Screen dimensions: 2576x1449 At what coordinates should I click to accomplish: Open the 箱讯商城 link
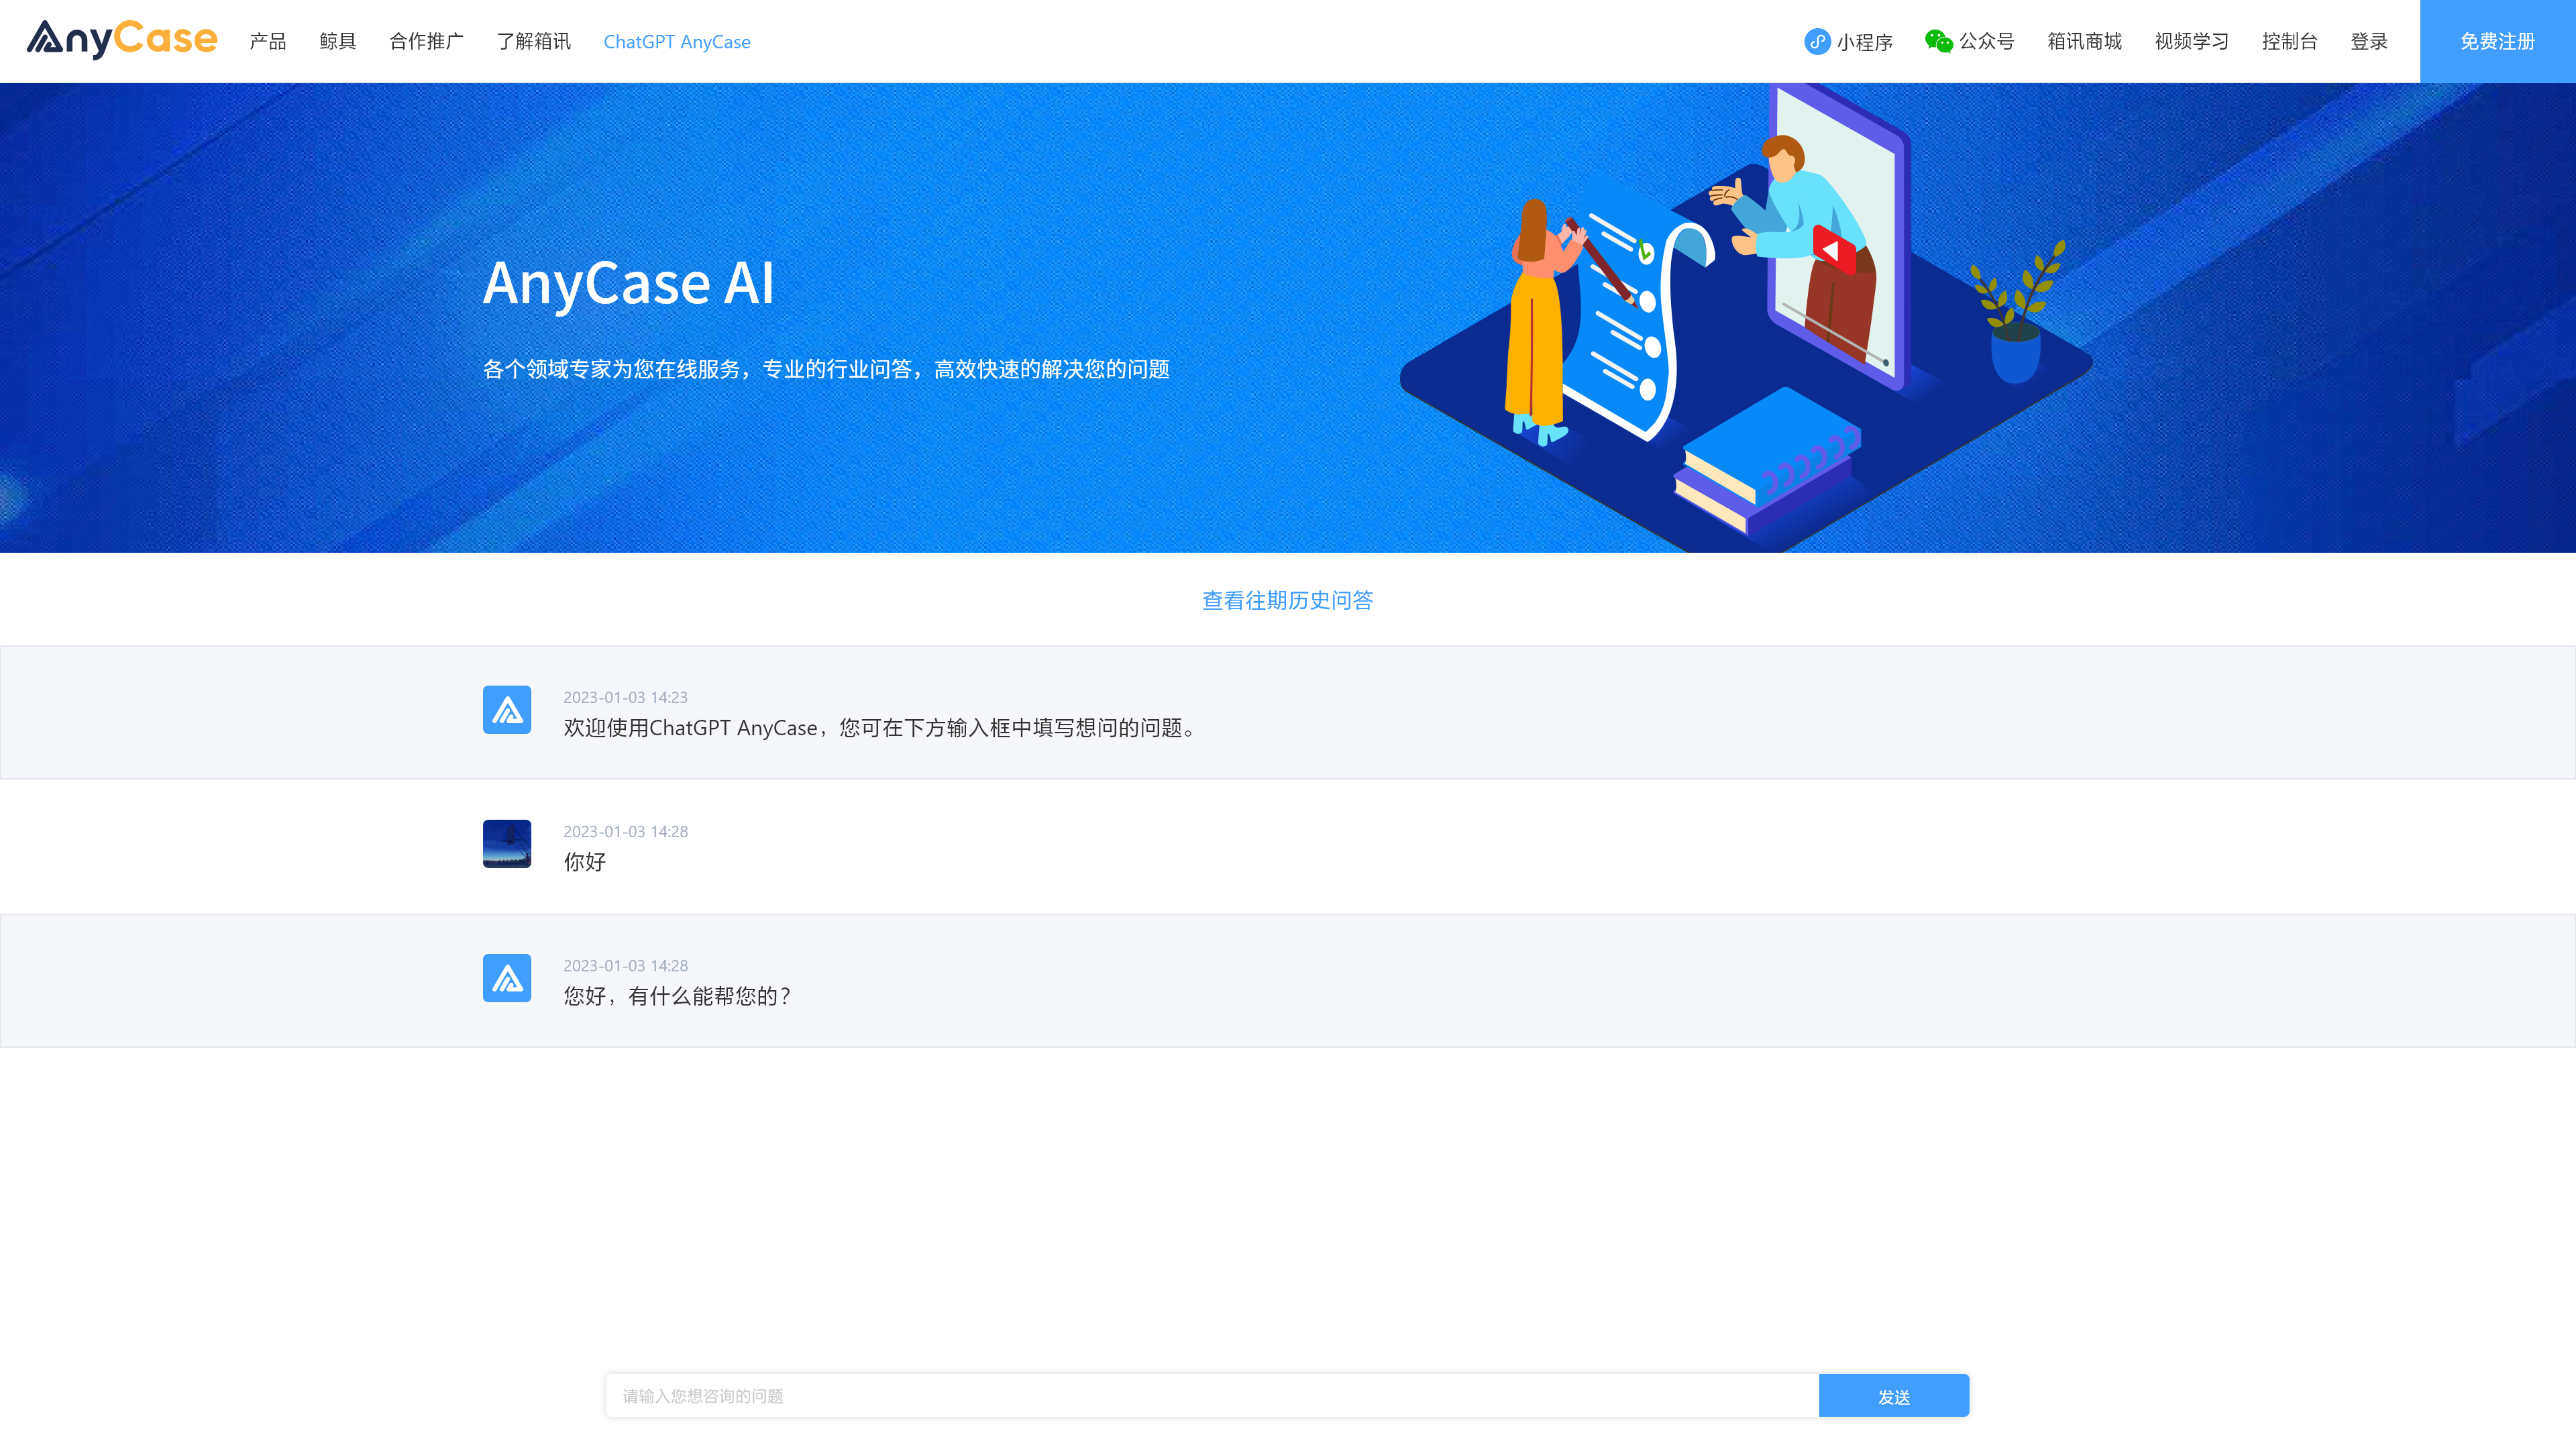click(2085, 41)
